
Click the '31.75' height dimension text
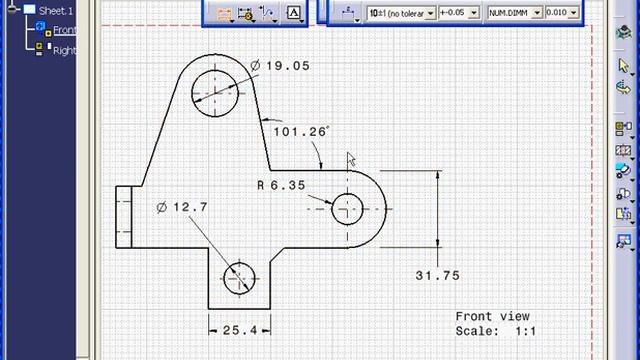point(438,276)
